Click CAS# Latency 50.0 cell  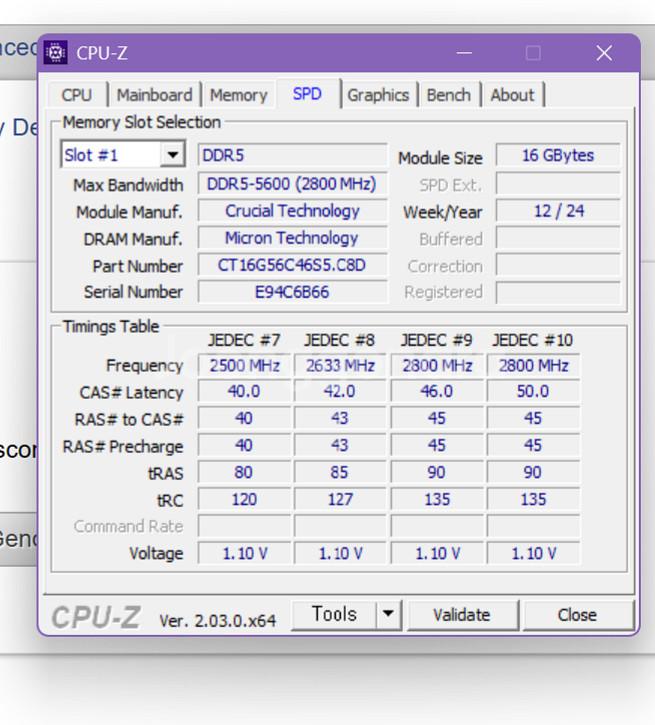click(x=533, y=391)
